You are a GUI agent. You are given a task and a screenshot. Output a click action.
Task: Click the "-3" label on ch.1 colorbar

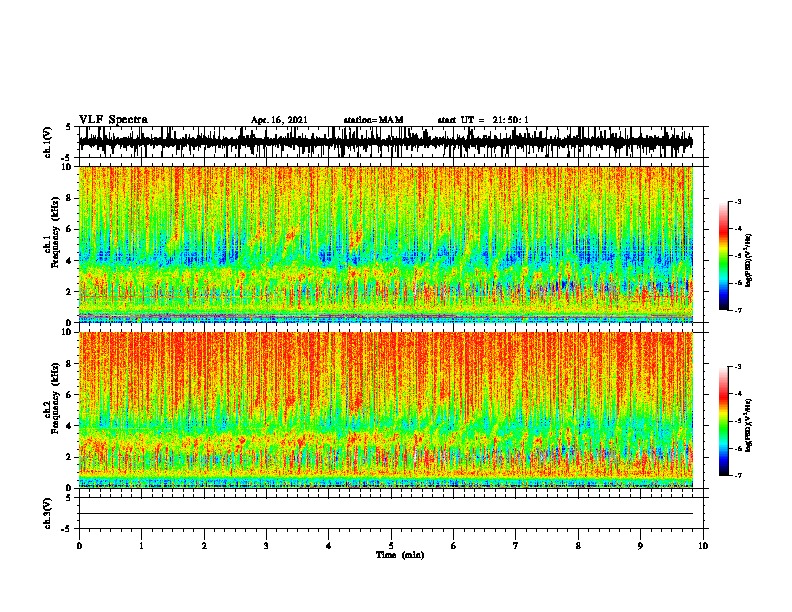[737, 202]
